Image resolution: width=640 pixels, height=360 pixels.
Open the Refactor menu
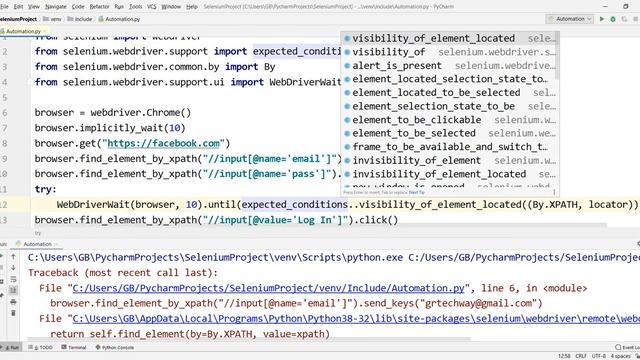pos(99,7)
